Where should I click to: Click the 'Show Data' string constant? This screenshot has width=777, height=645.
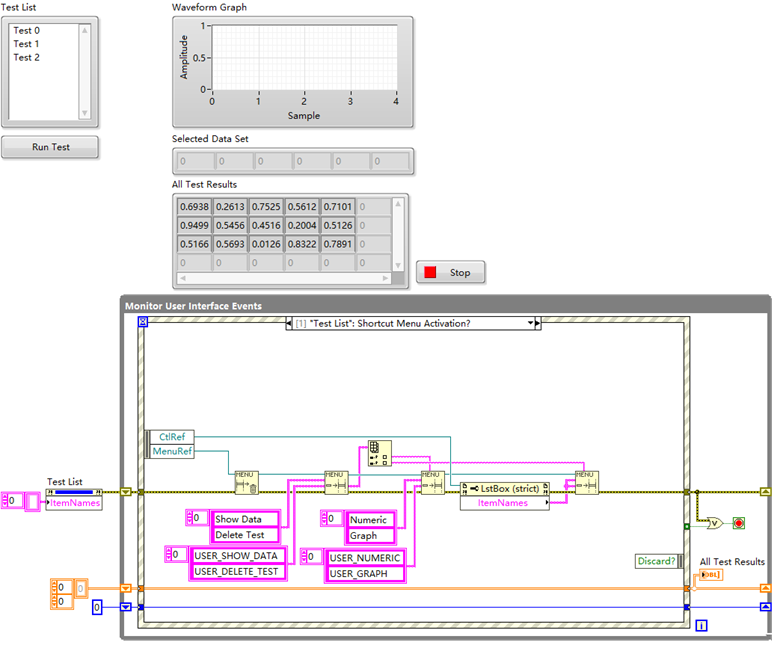(245, 519)
